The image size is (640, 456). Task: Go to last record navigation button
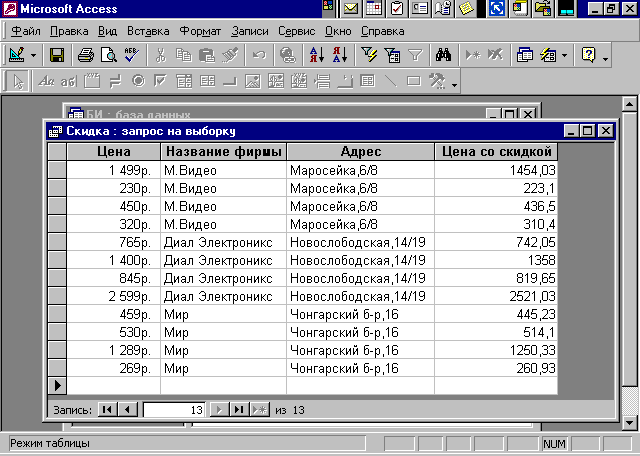coord(239,409)
